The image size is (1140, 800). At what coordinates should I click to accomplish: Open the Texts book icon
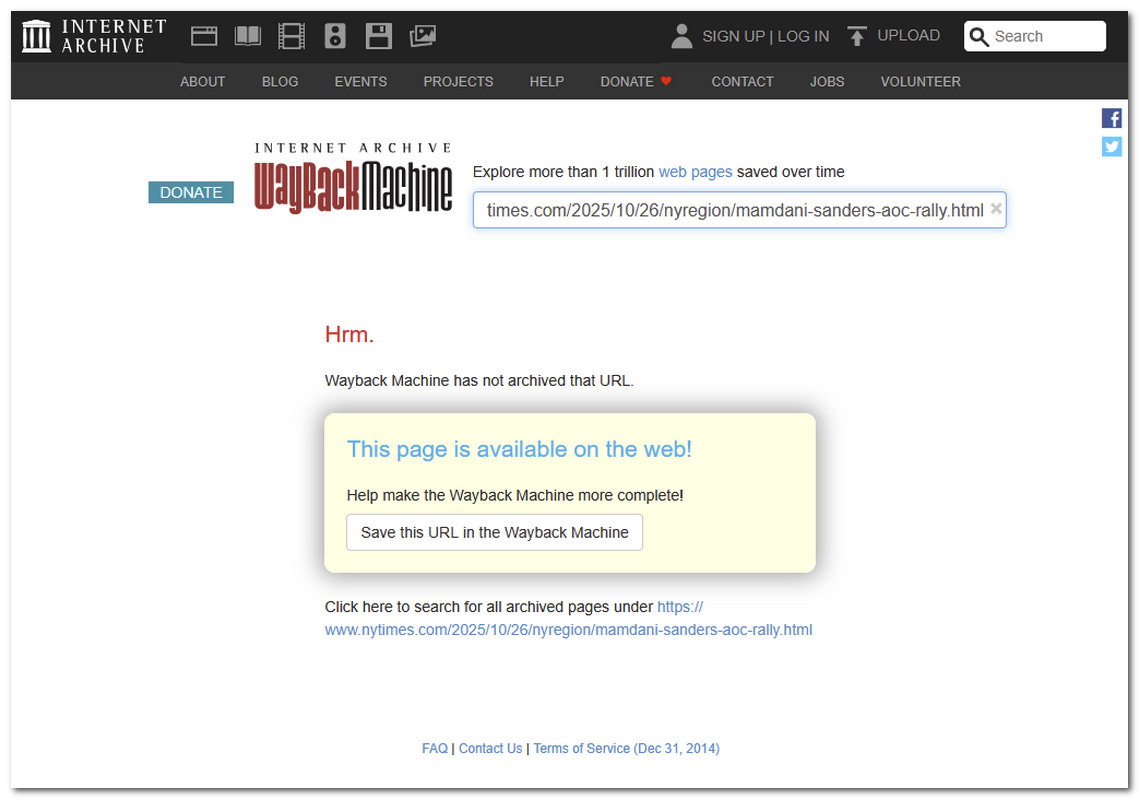pos(248,36)
